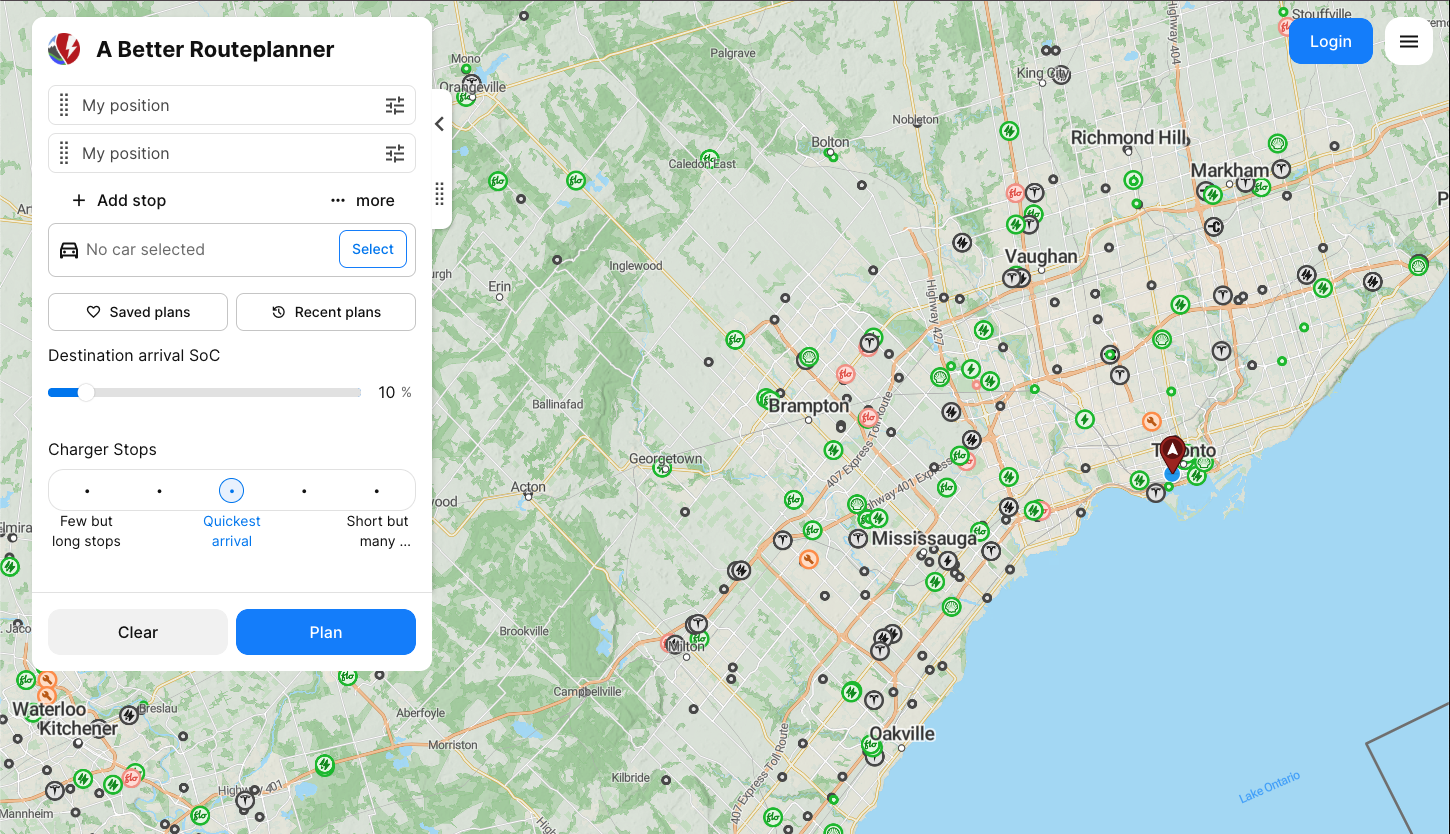
Task: Click the blue Plan button
Action: point(326,632)
